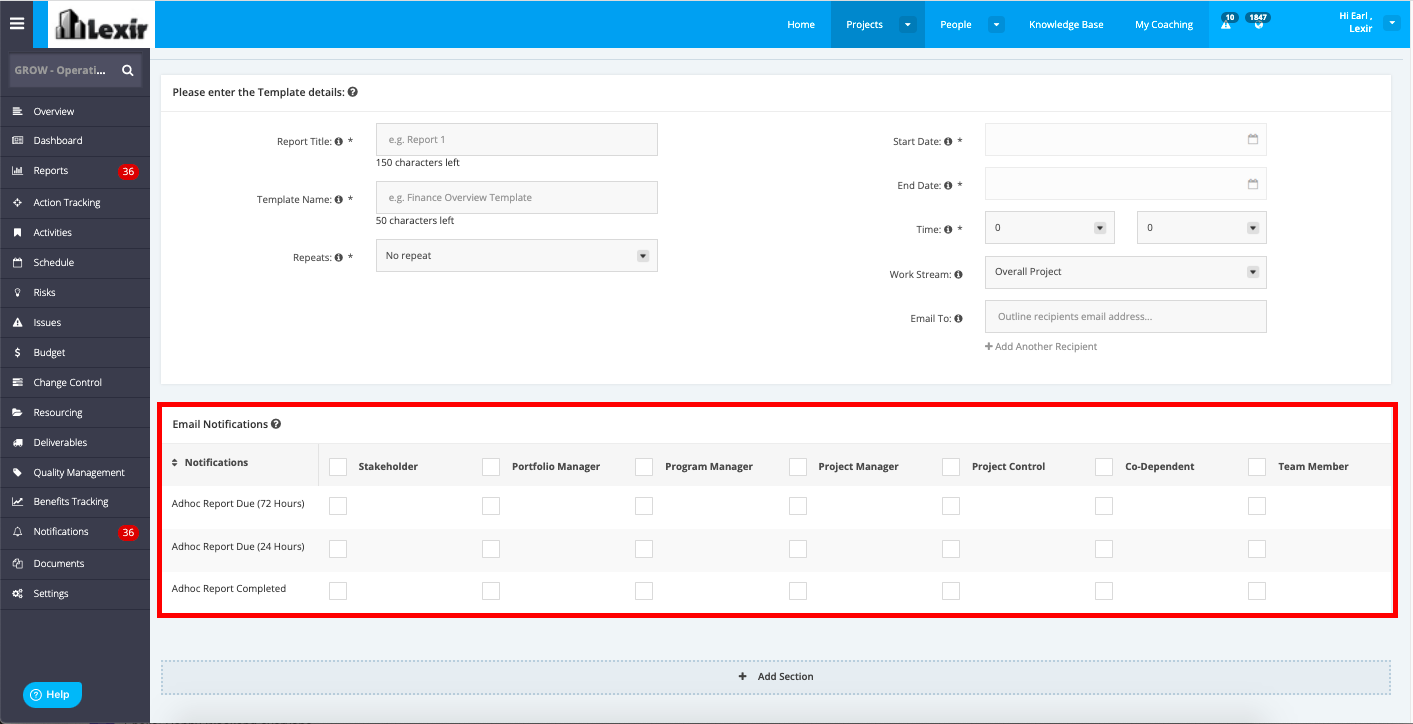Go to Risks in the sidebar
The width and height of the screenshot is (1413, 724).
[75, 293]
